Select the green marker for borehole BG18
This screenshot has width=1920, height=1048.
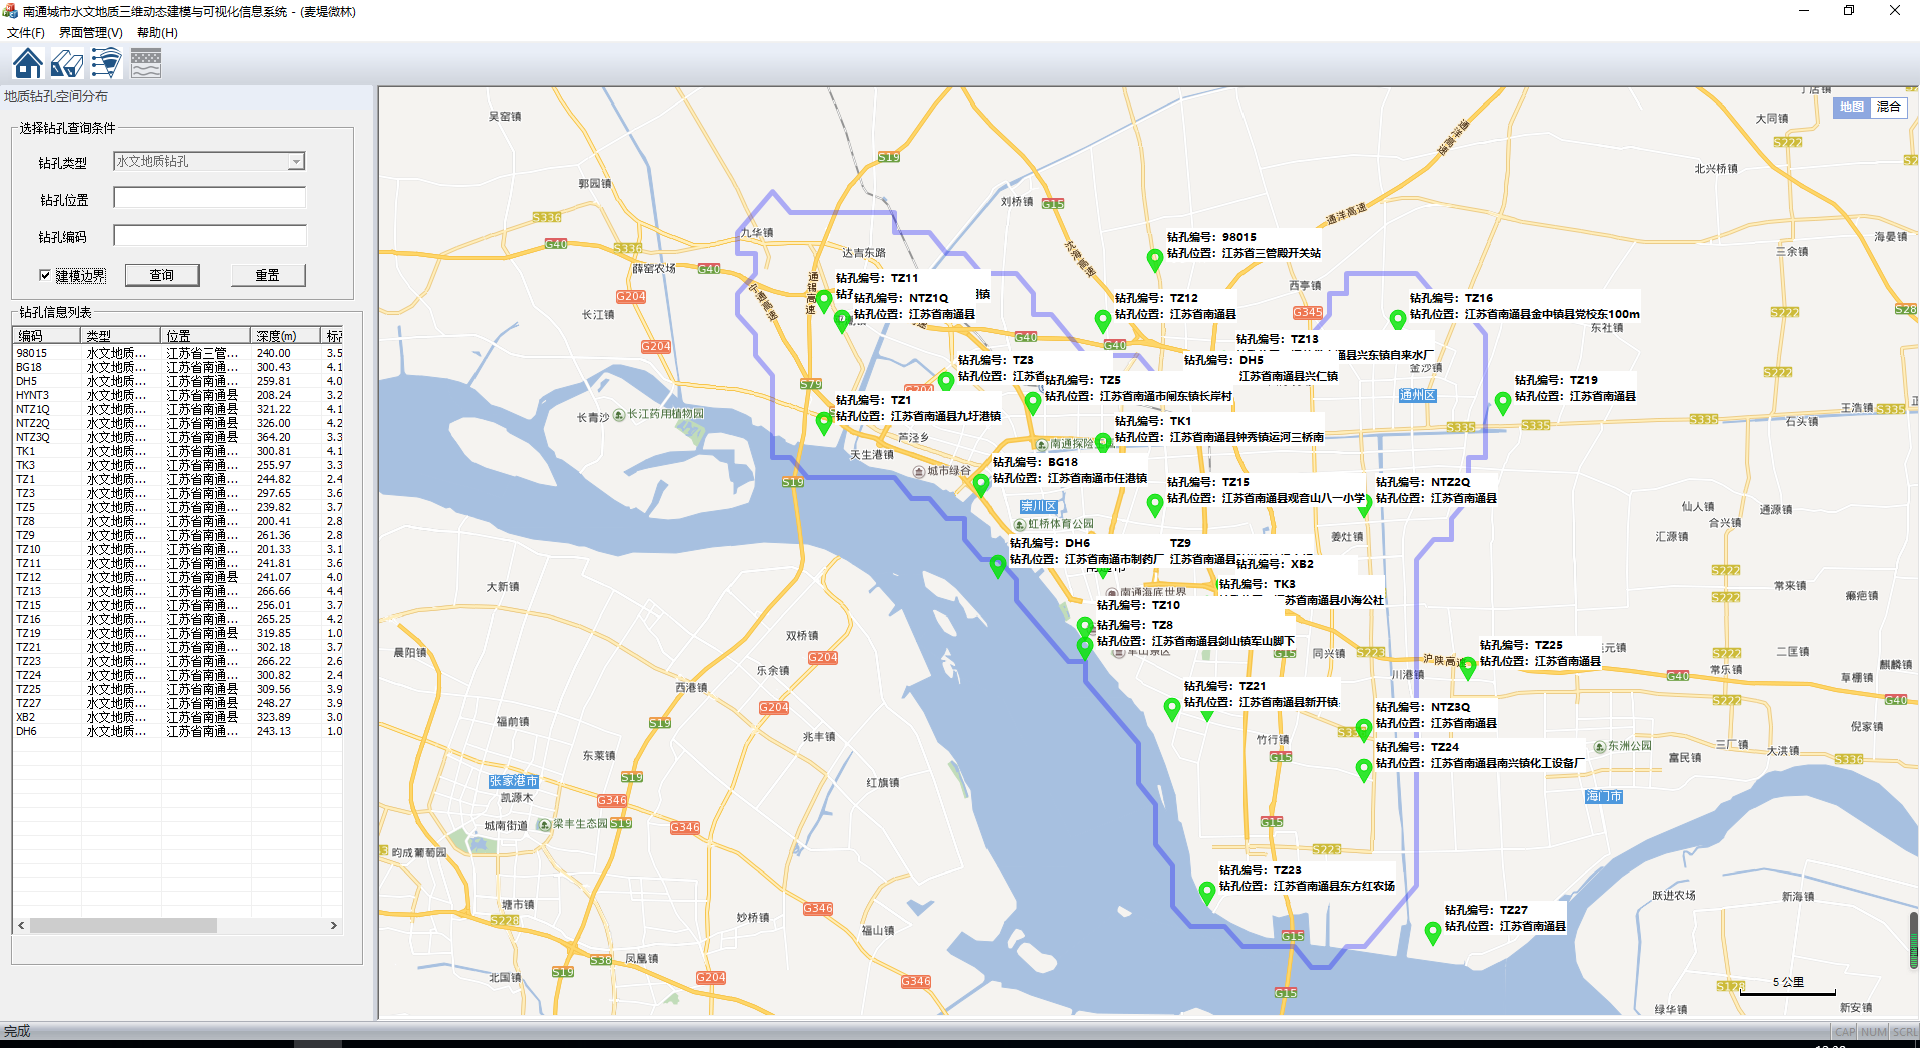point(980,485)
